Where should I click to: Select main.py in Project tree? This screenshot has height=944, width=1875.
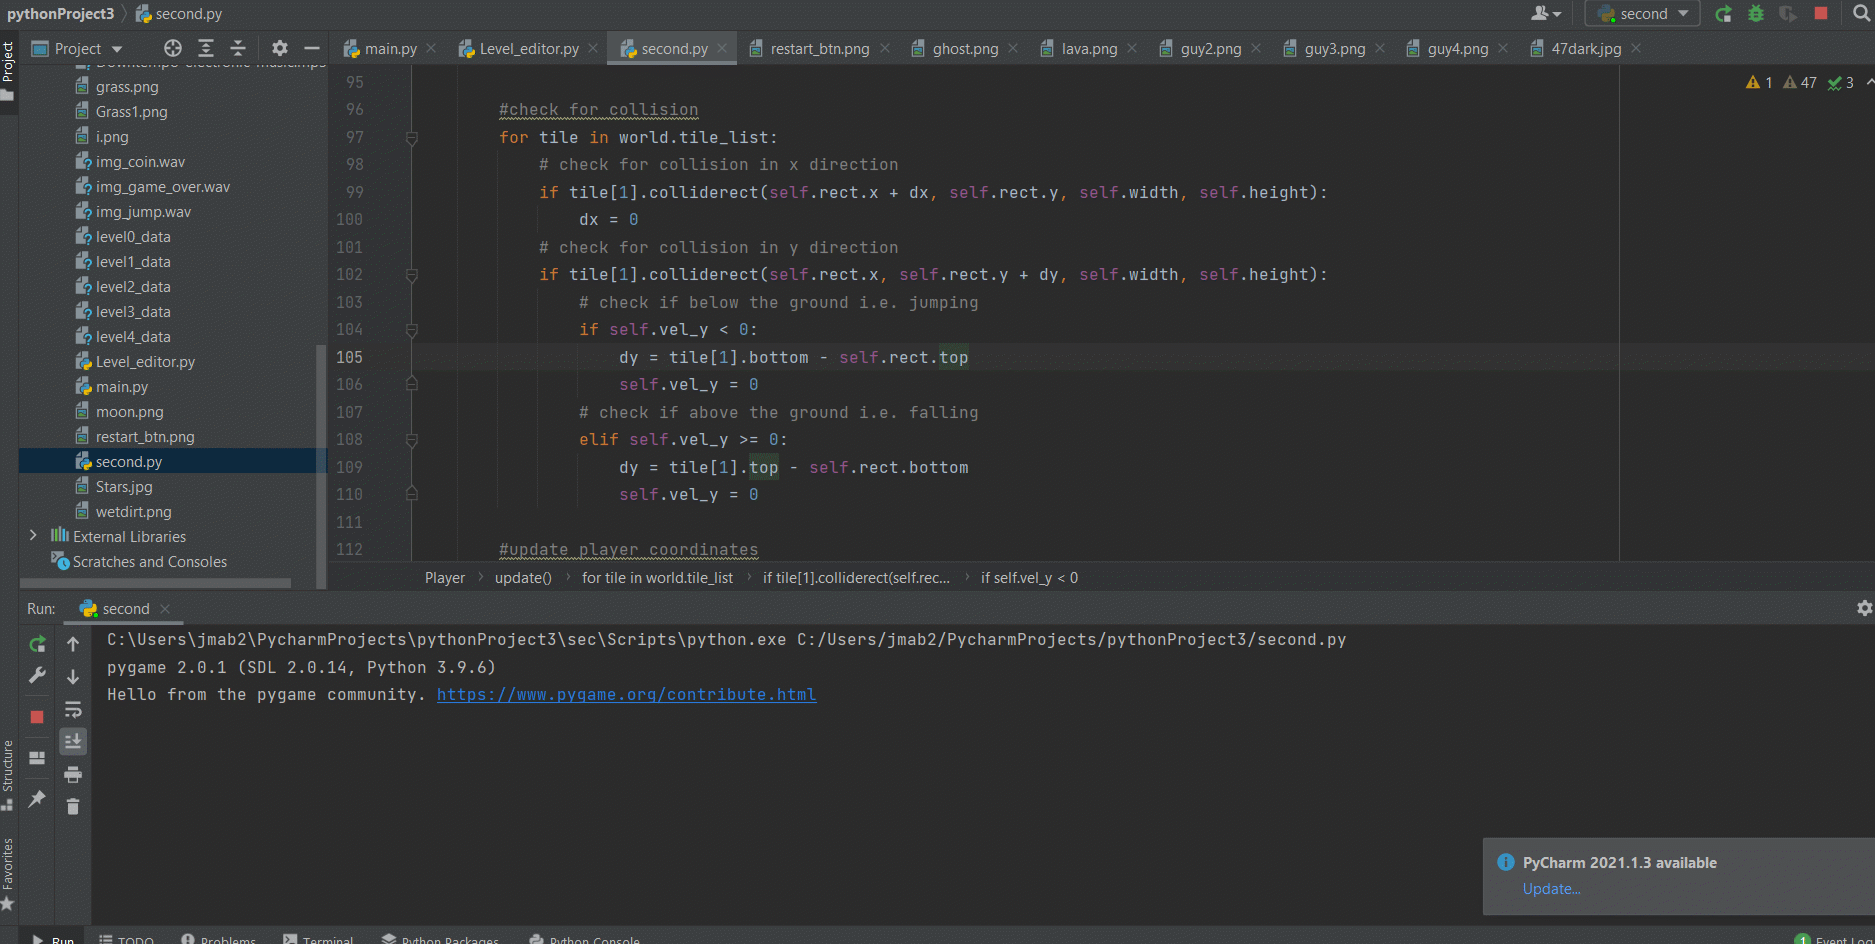pos(121,387)
